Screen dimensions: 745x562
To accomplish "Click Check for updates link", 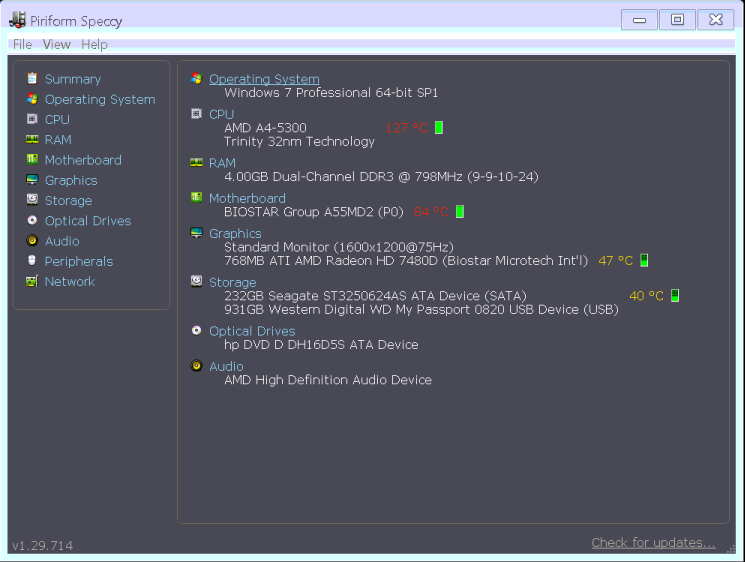I will coord(653,543).
